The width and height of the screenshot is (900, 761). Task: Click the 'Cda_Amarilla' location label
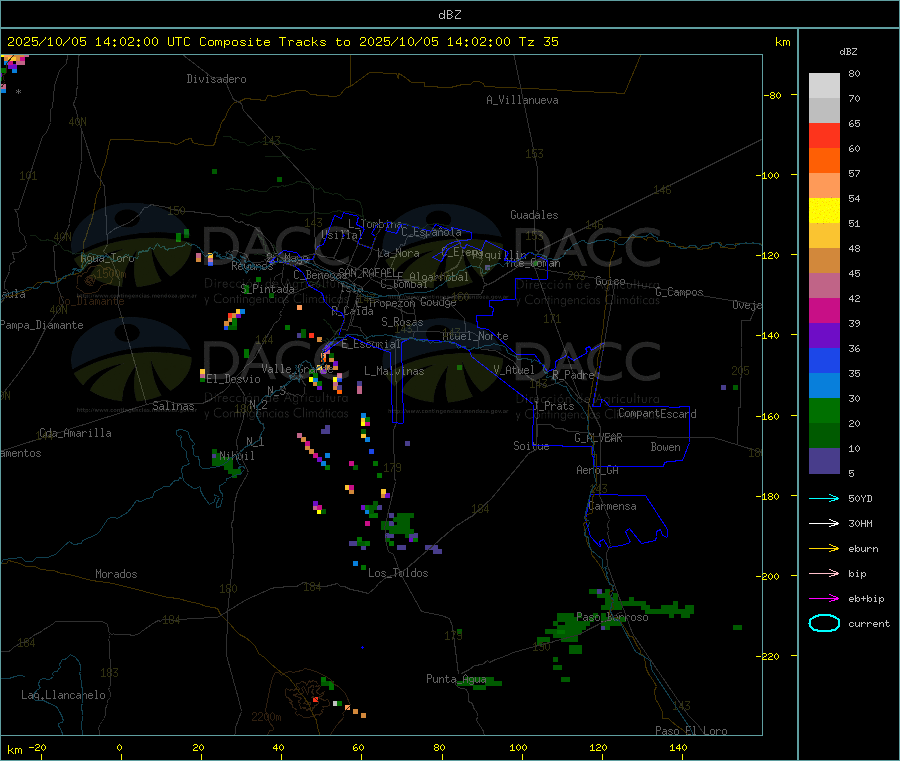click(75, 433)
